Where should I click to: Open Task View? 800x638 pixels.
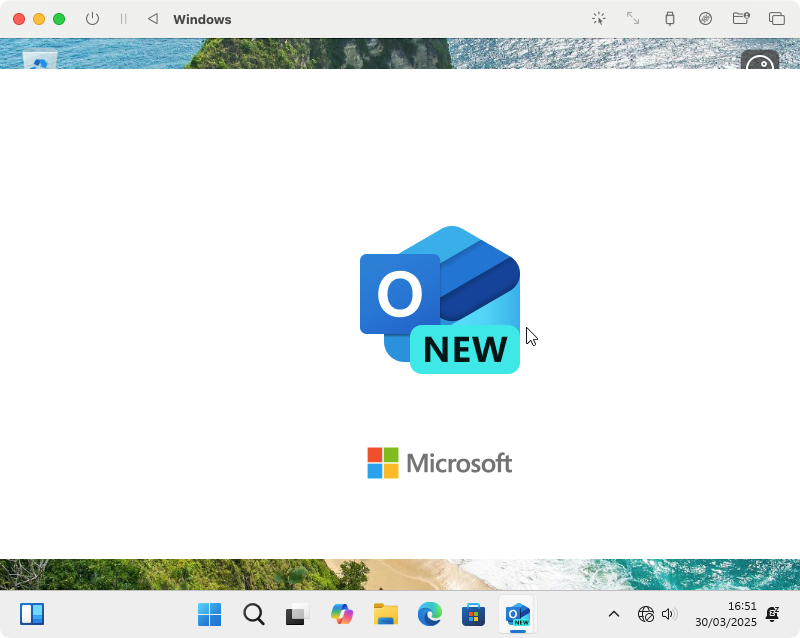click(297, 614)
